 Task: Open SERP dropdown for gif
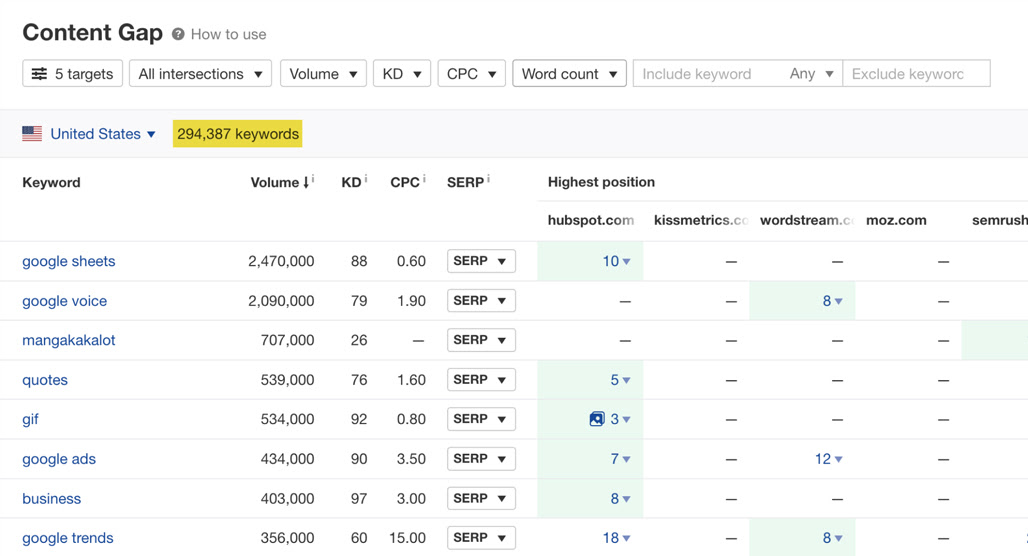click(x=481, y=419)
